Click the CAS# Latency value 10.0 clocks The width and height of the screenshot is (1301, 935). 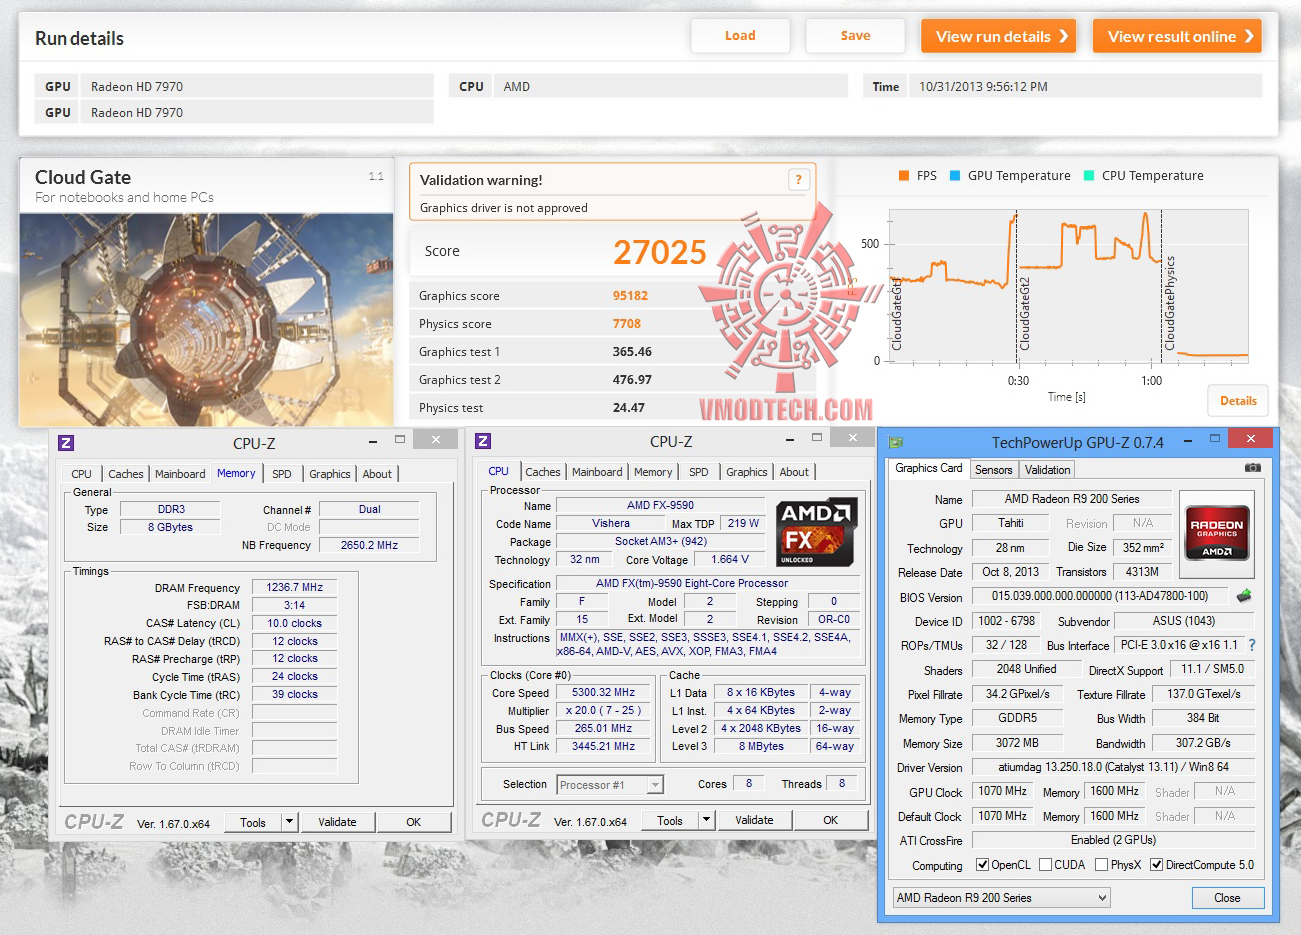(x=295, y=624)
